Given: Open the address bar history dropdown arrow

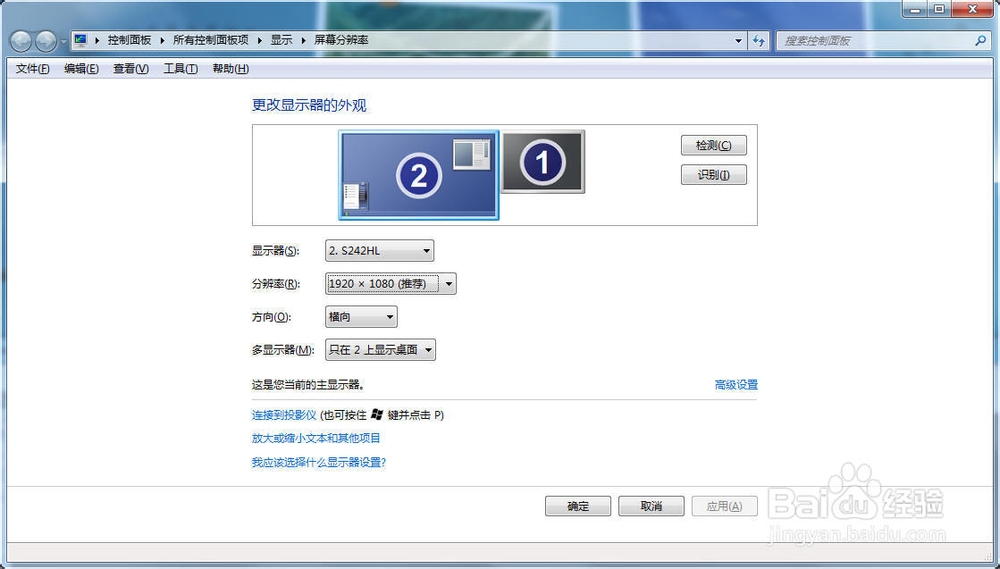Looking at the screenshot, I should 739,41.
